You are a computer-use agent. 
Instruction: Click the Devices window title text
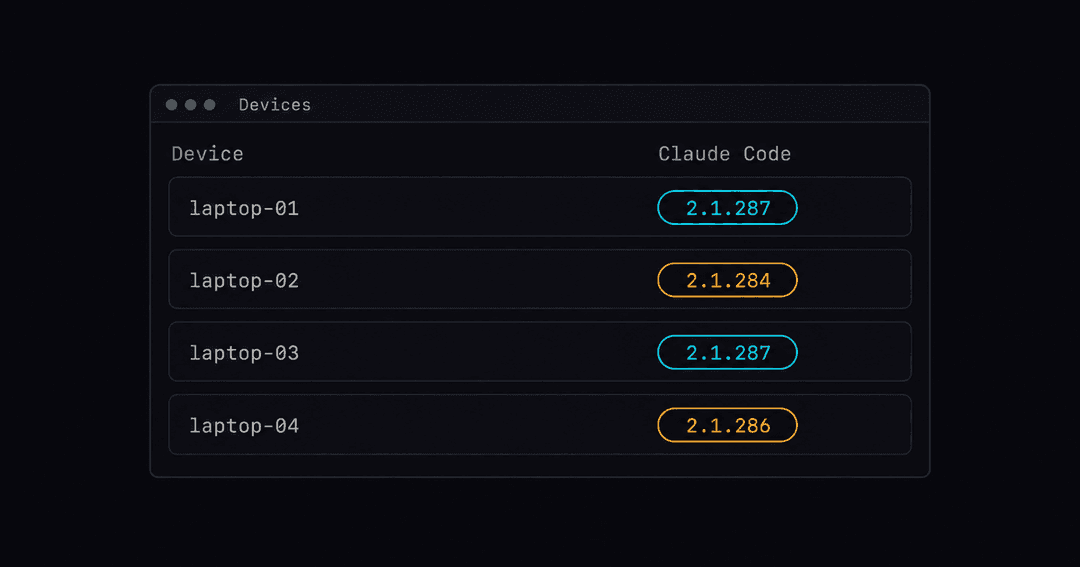275,105
